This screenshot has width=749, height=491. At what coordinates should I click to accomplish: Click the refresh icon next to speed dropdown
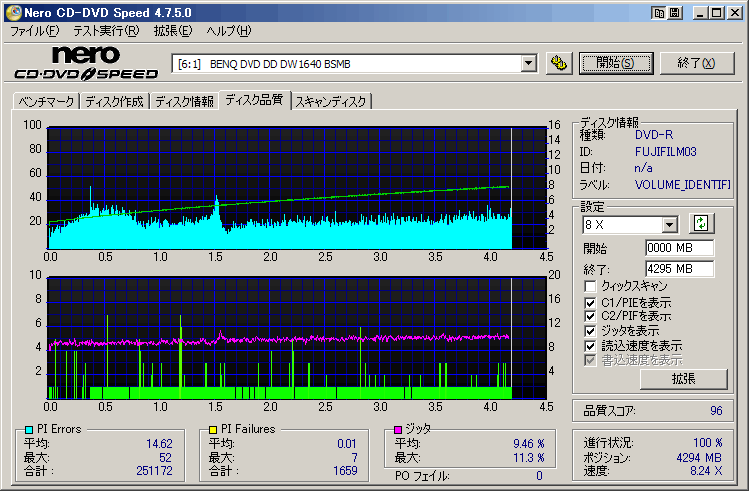701,223
